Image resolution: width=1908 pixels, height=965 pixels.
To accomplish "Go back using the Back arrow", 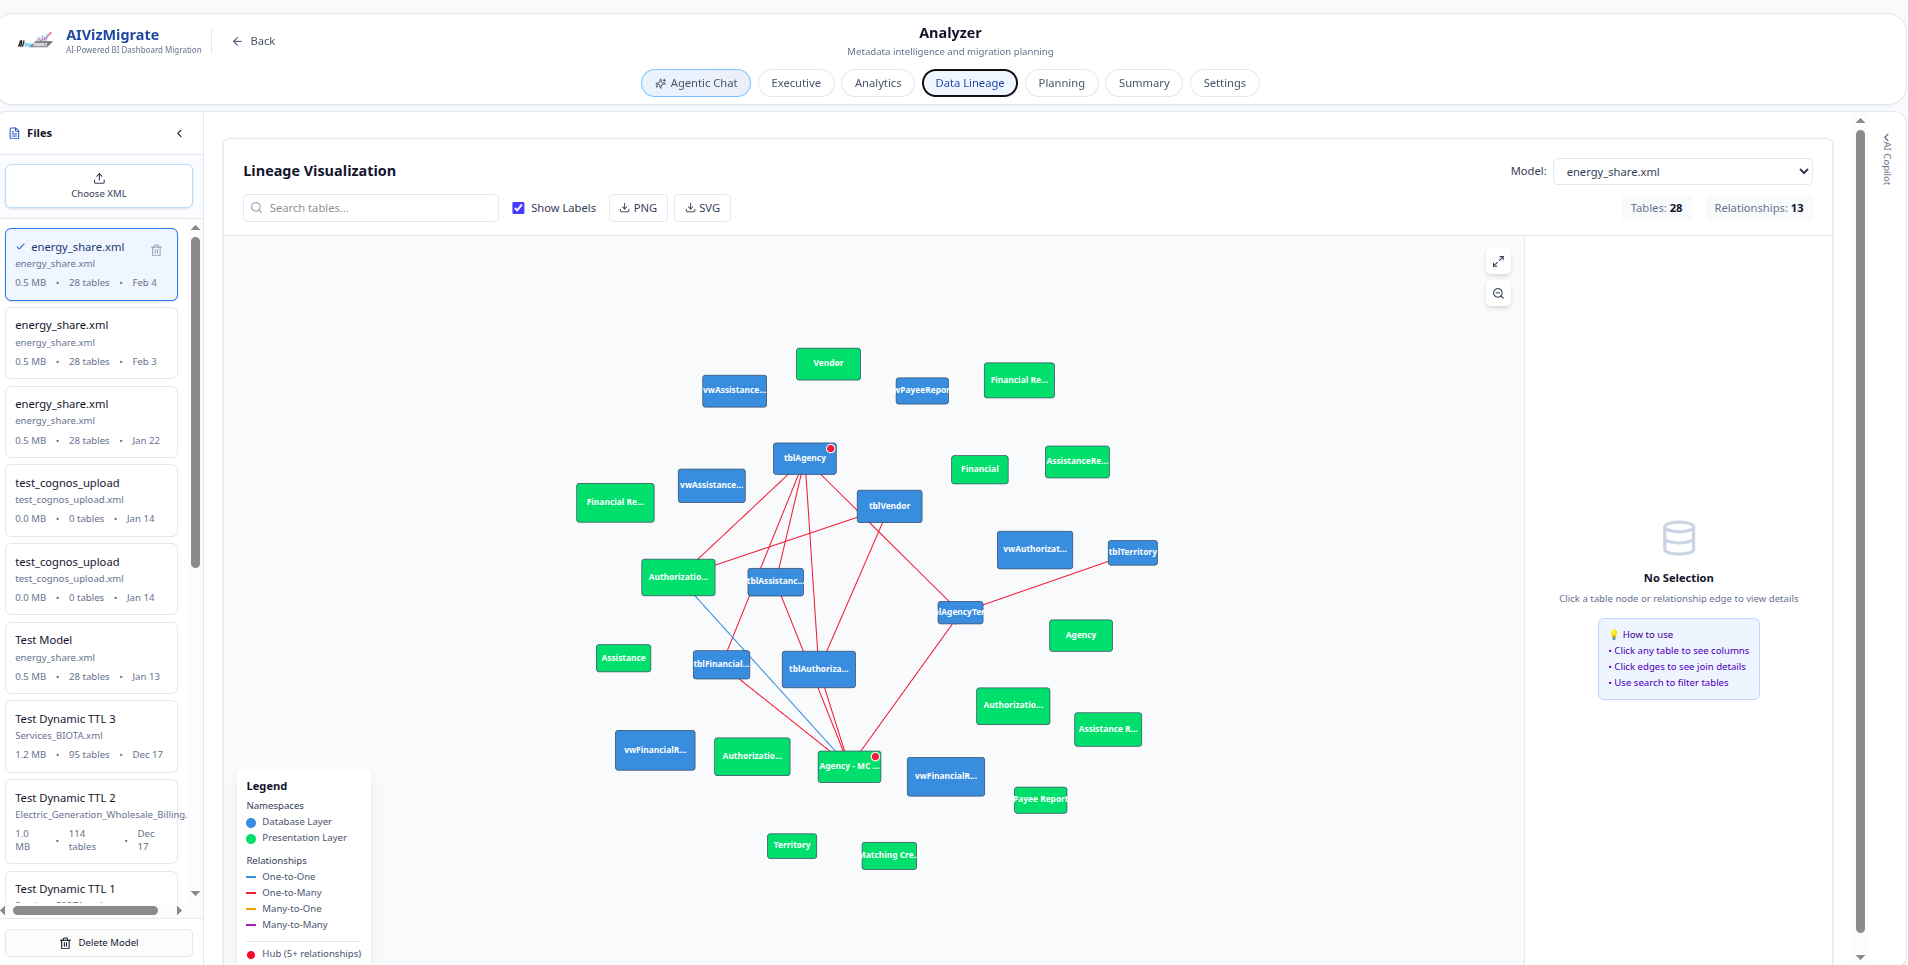I will pyautogui.click(x=253, y=41).
